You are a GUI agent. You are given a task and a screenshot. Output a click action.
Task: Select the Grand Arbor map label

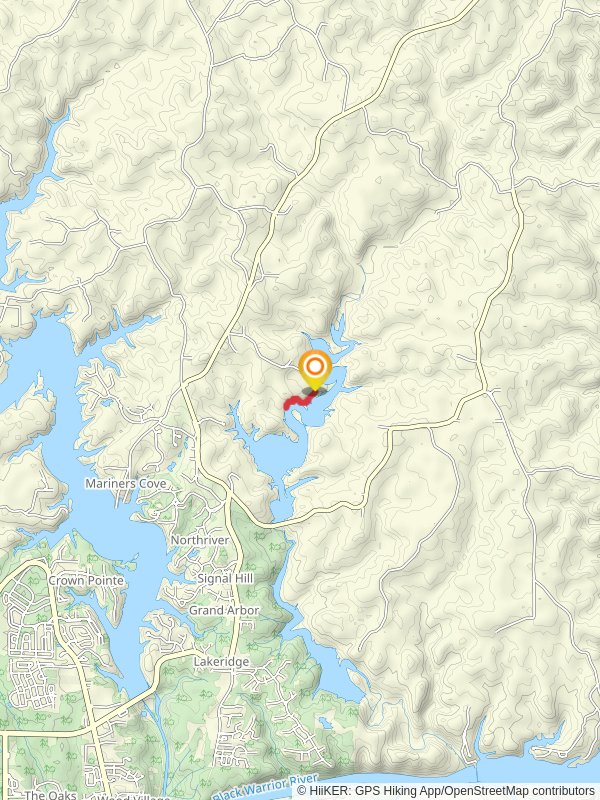(x=224, y=610)
